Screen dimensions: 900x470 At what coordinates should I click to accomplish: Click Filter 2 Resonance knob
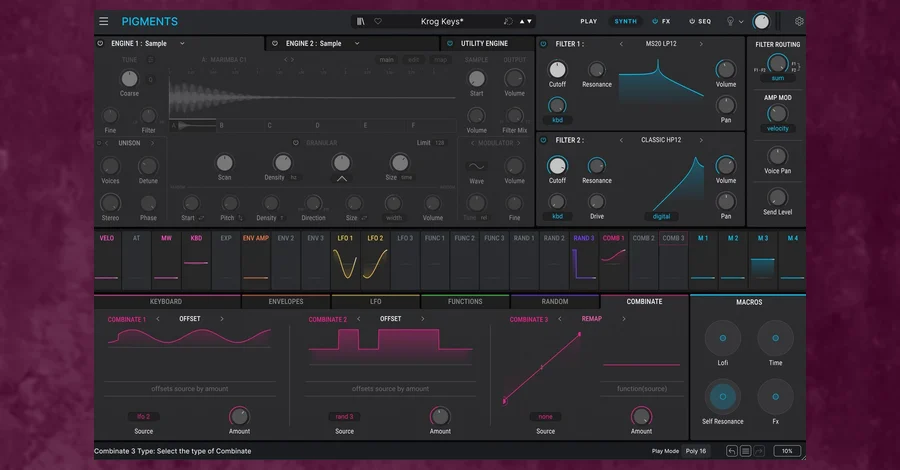point(596,166)
